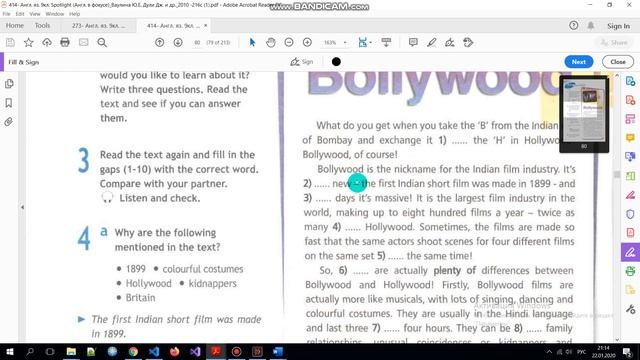Open Word from taskbar
Viewport: 640px width, 360px height.
278,351
